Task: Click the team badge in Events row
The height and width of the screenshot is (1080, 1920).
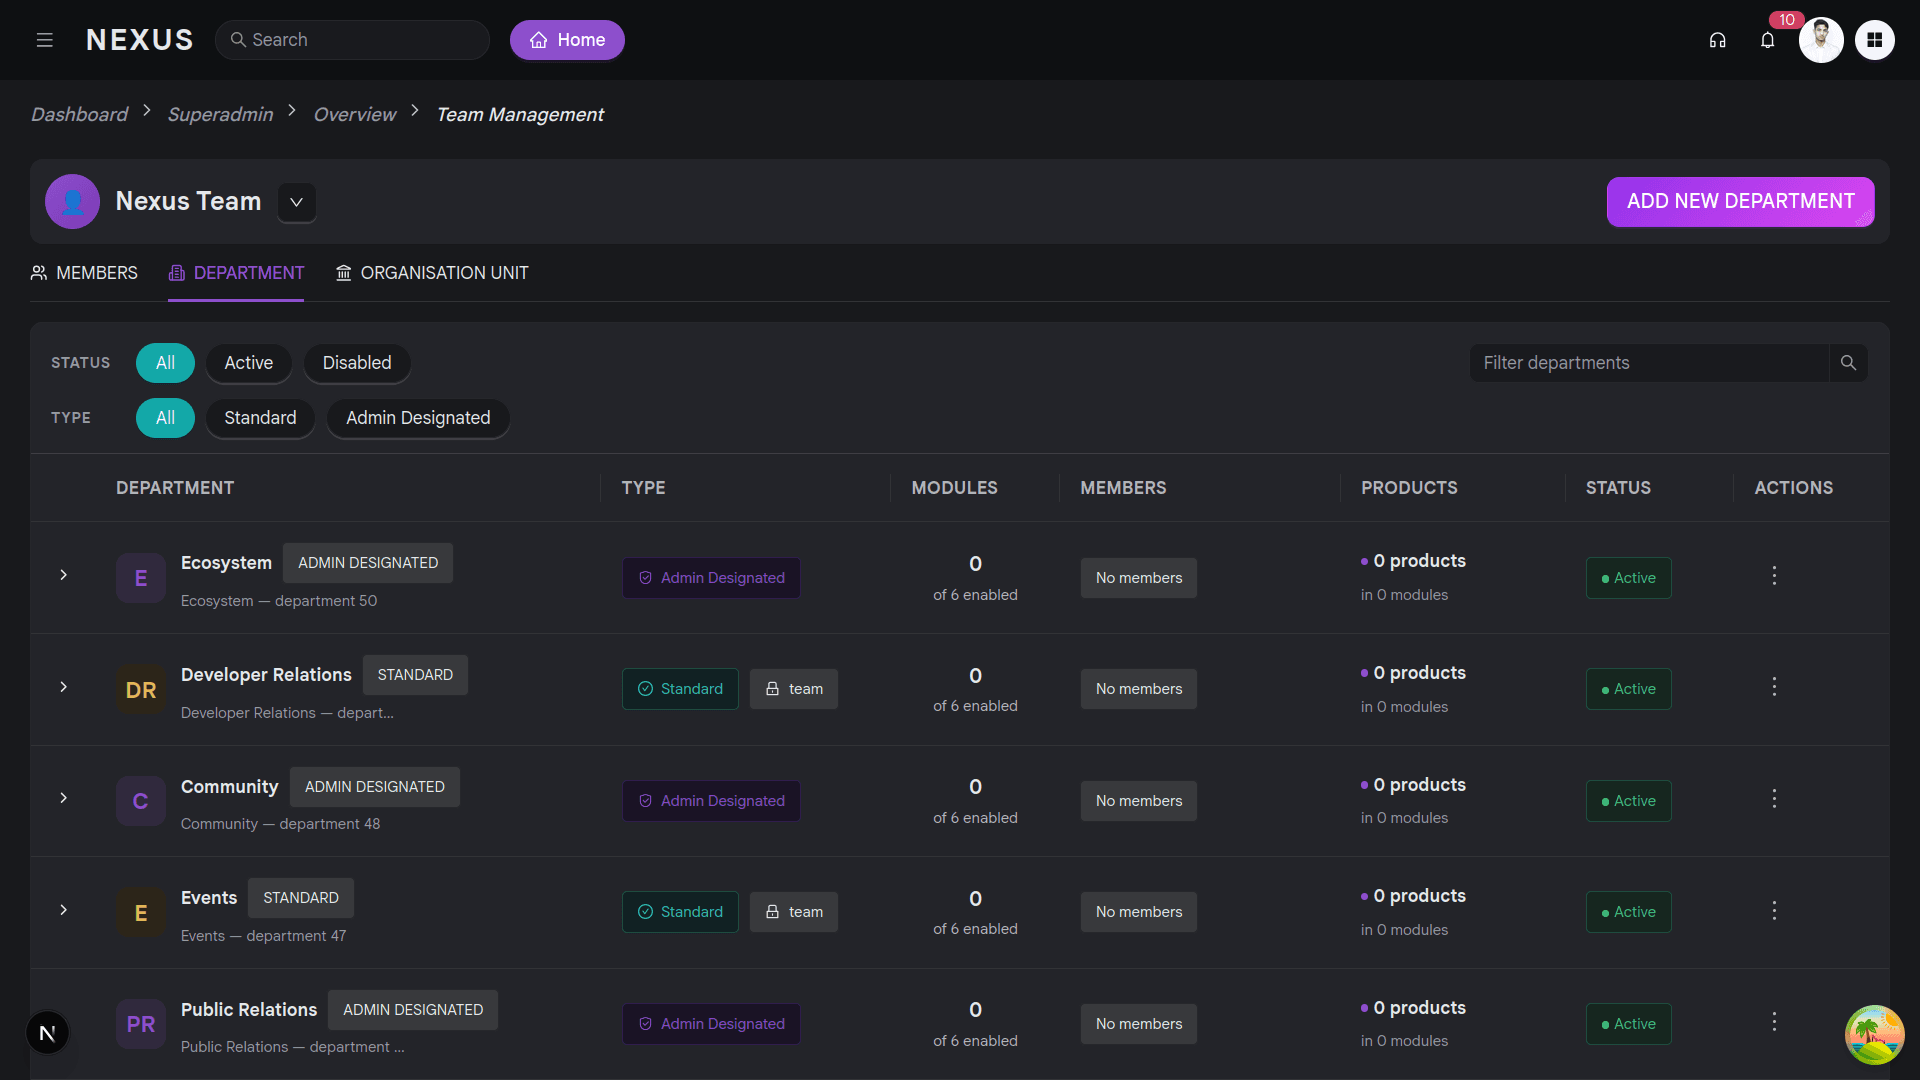Action: pyautogui.click(x=794, y=912)
